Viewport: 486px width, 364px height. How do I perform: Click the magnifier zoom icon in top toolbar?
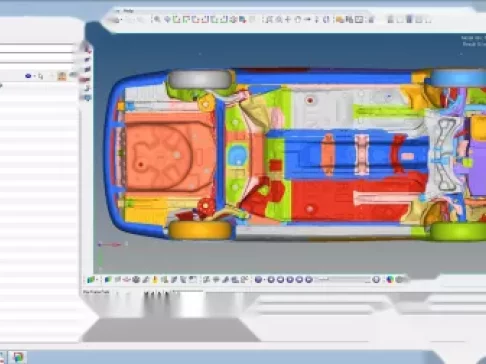coord(156,19)
